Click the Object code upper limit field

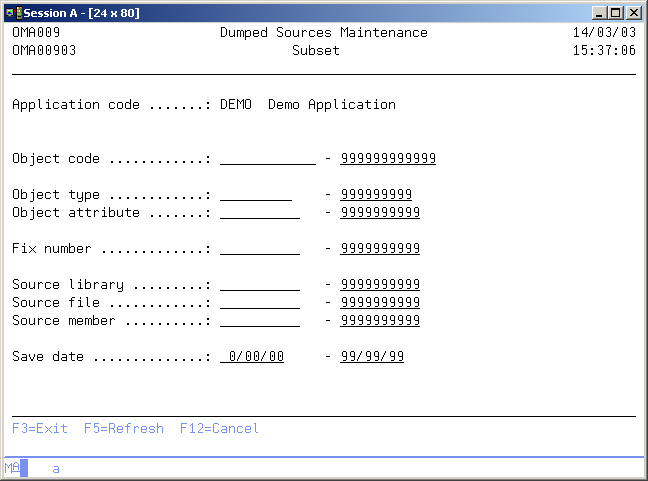388,158
